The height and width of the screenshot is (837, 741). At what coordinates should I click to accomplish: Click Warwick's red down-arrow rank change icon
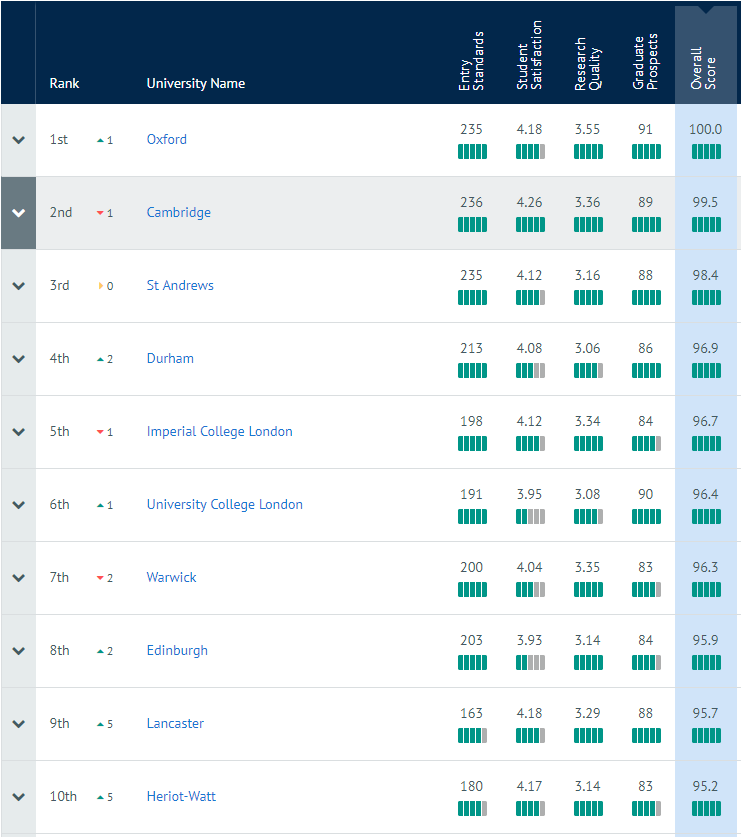tap(100, 578)
